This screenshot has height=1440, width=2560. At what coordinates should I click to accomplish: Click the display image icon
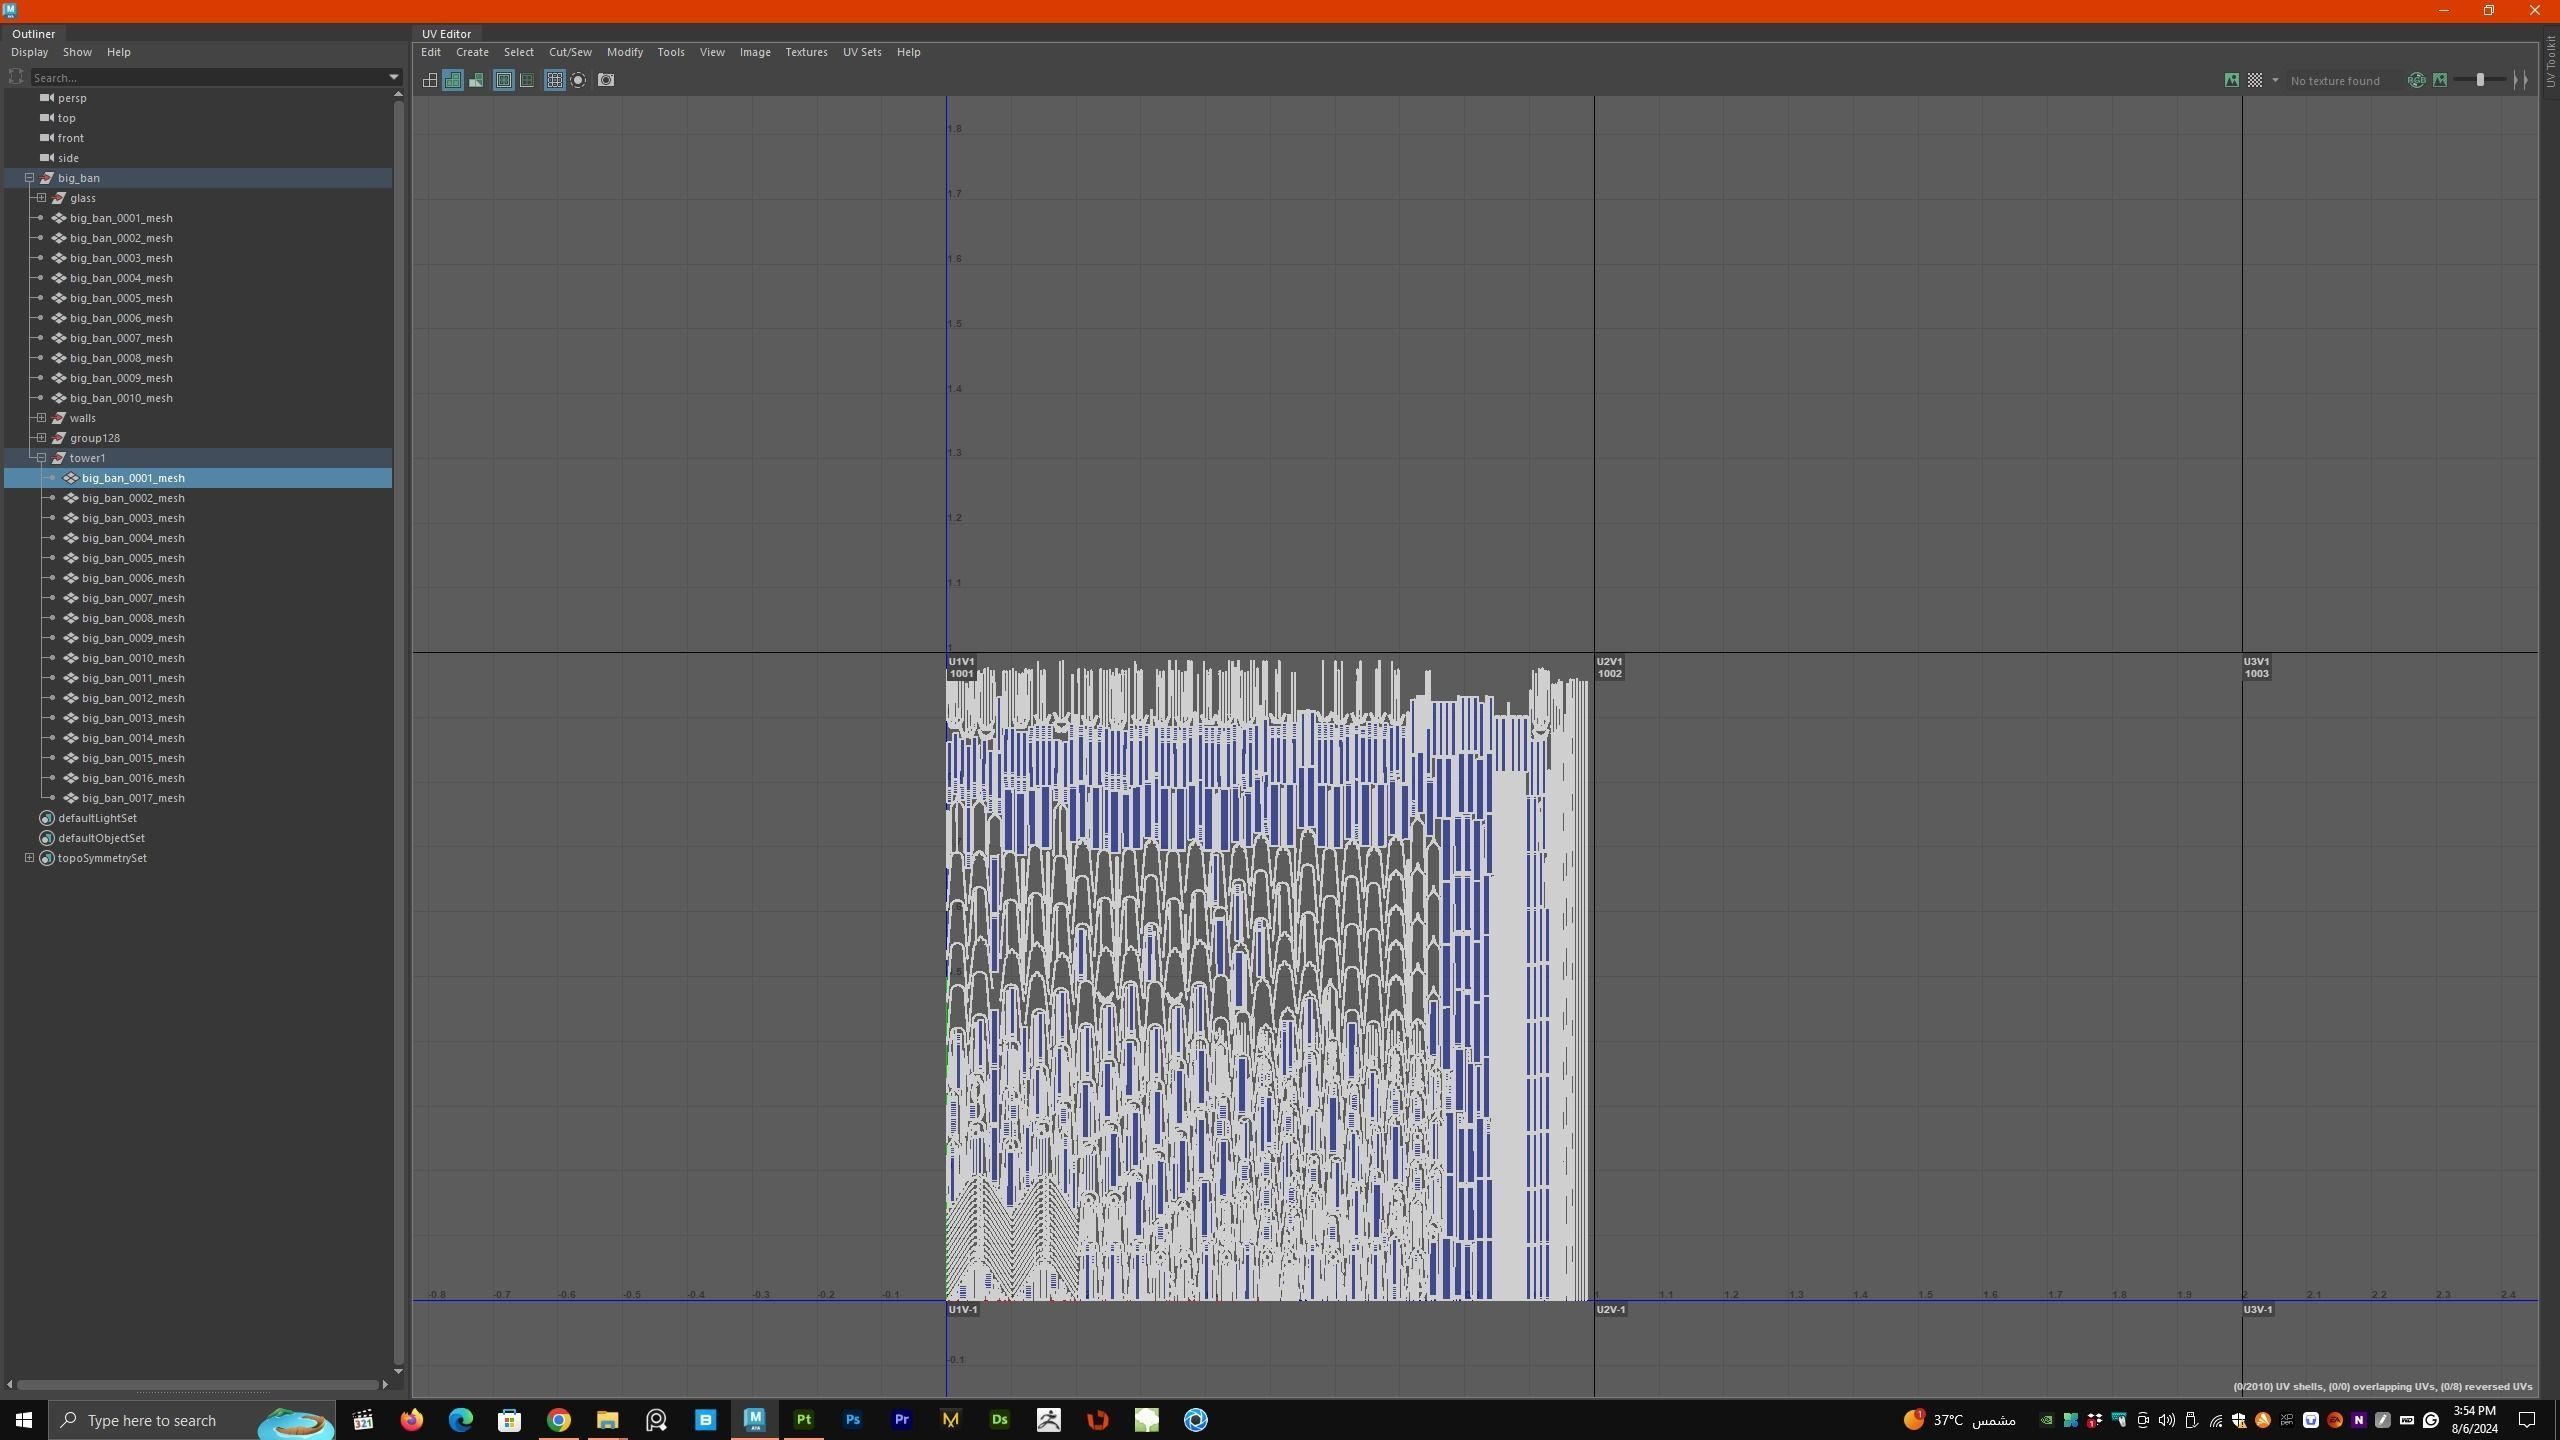click(x=2231, y=80)
